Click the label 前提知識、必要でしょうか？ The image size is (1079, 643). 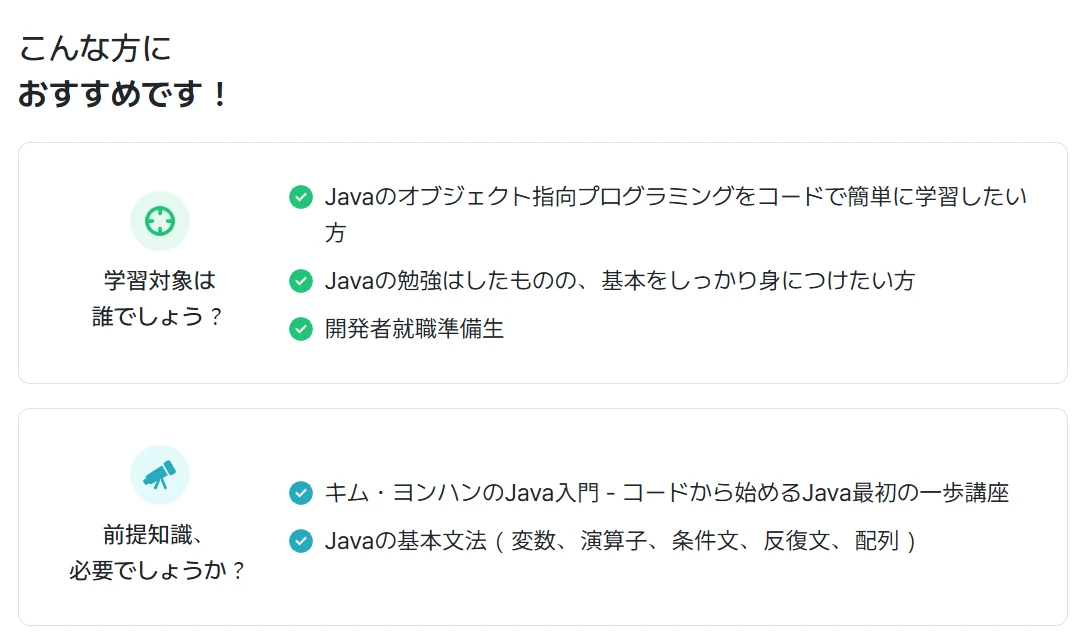pyautogui.click(x=160, y=552)
